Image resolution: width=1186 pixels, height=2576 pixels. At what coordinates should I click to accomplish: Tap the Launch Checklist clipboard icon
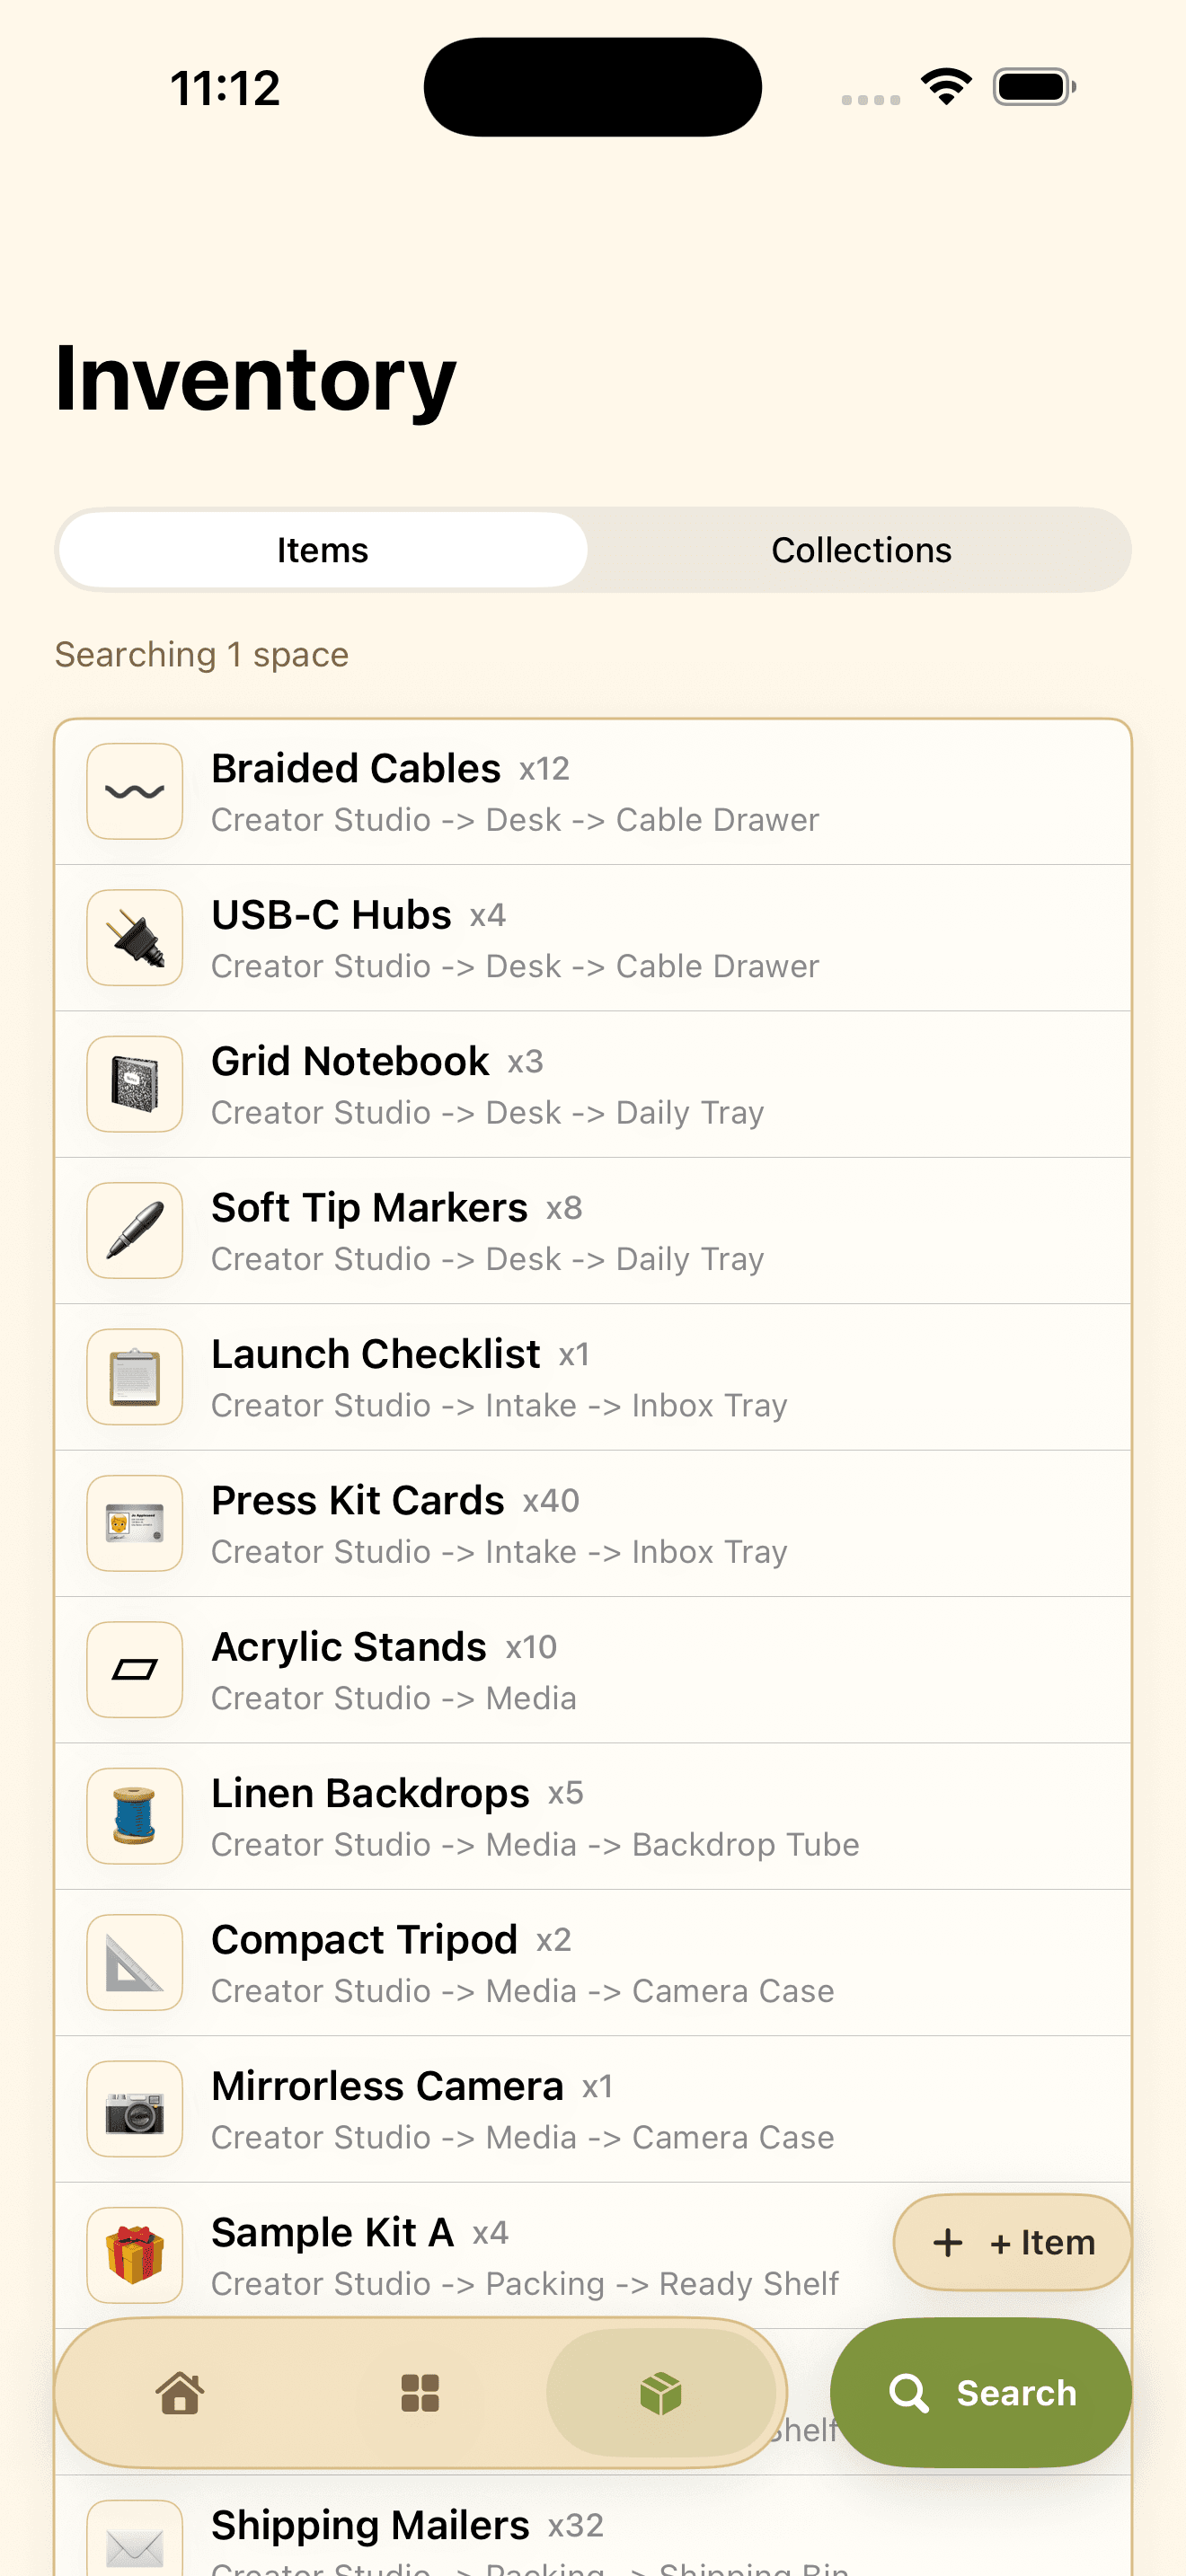click(x=135, y=1376)
